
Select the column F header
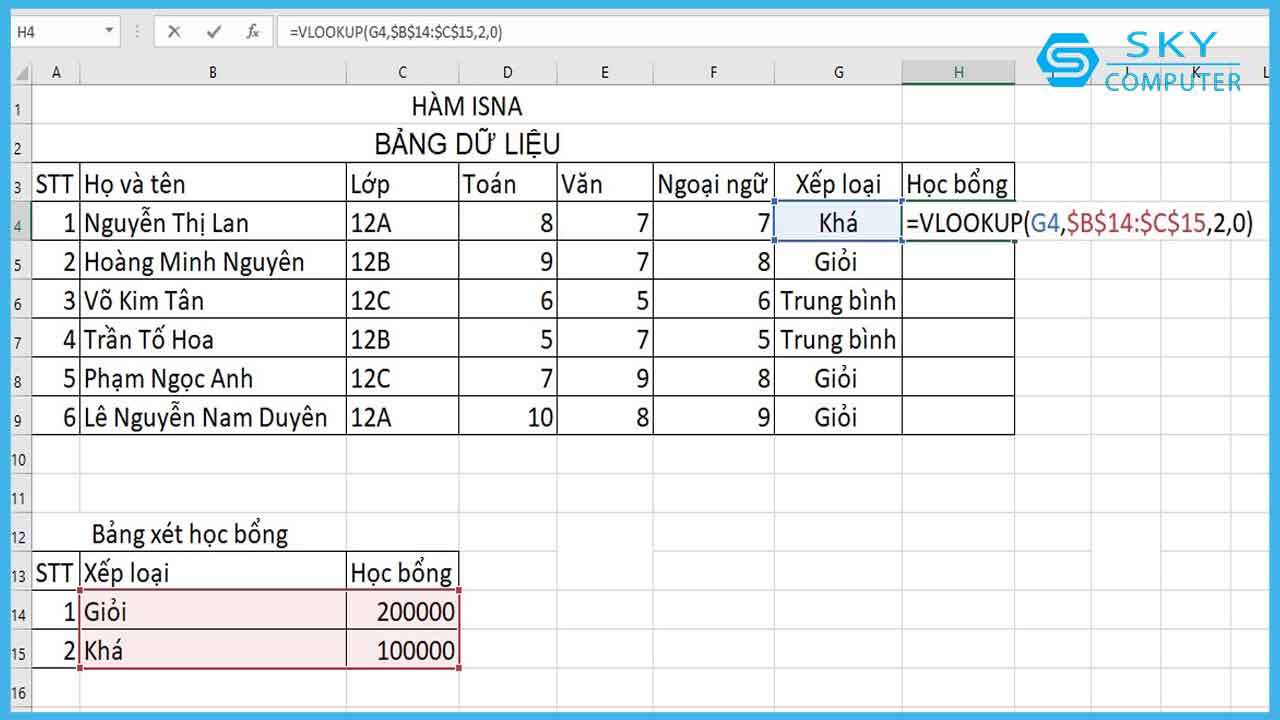[713, 72]
